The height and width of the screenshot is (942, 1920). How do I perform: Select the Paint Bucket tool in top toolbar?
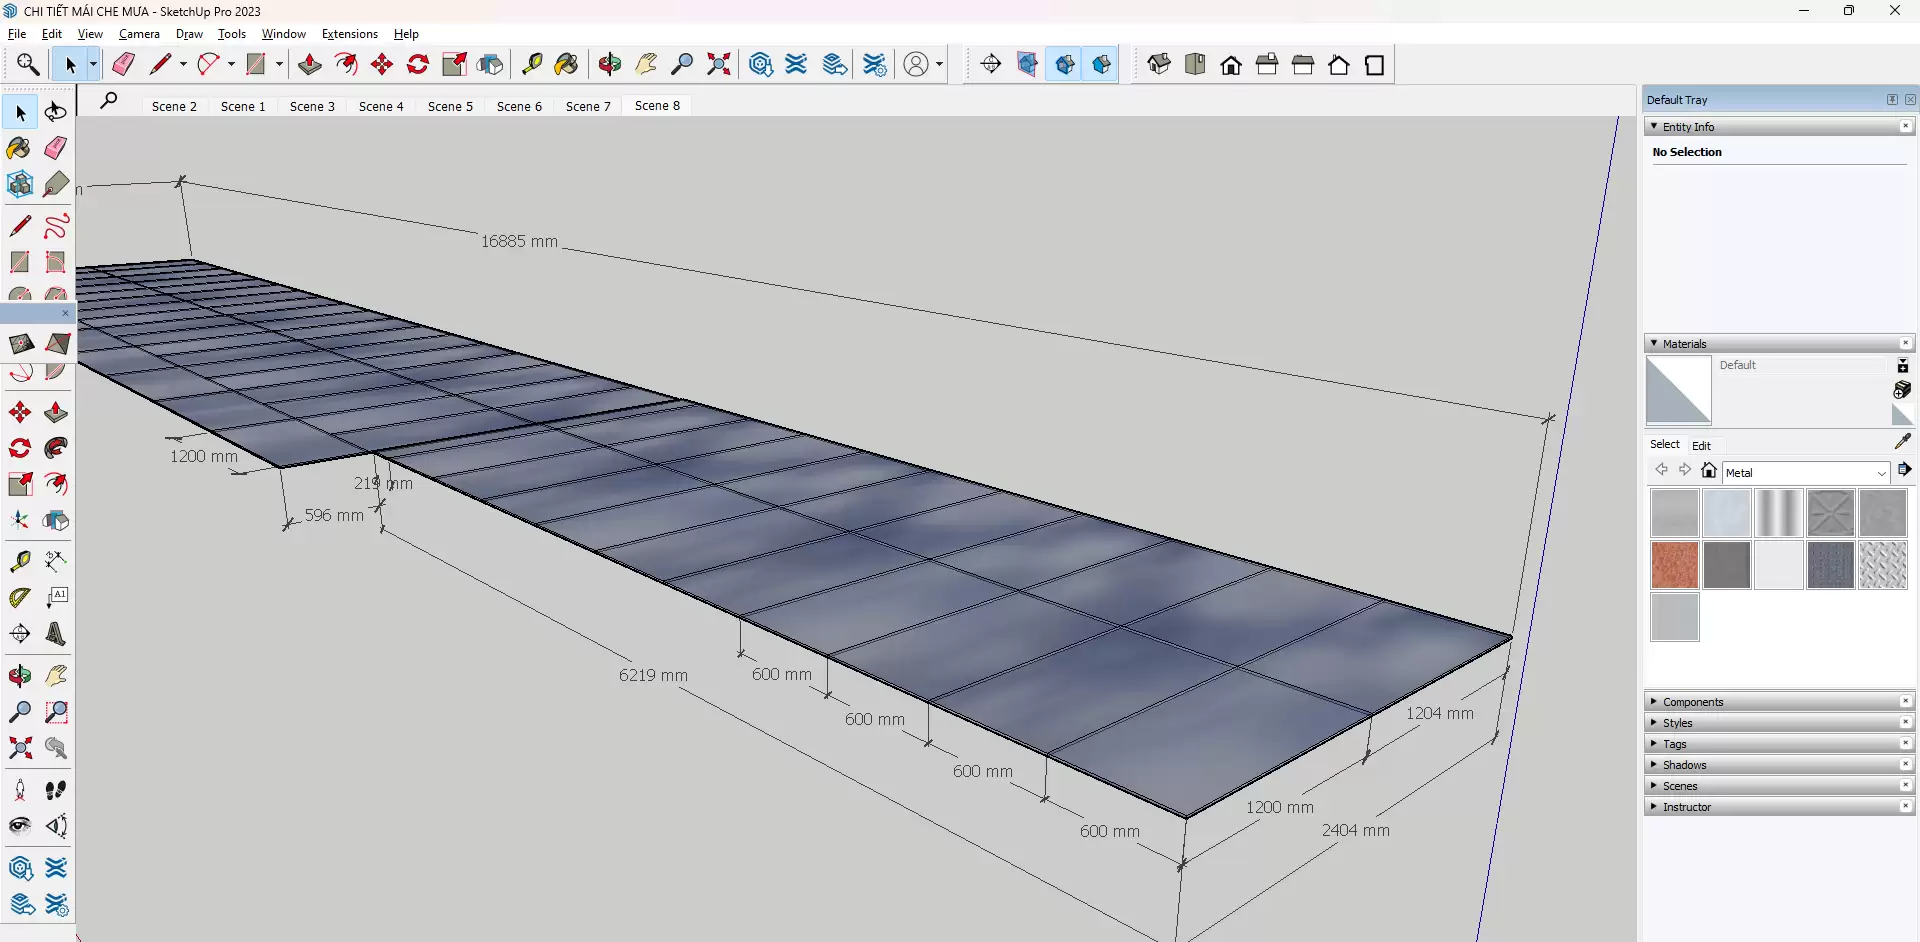[566, 65]
